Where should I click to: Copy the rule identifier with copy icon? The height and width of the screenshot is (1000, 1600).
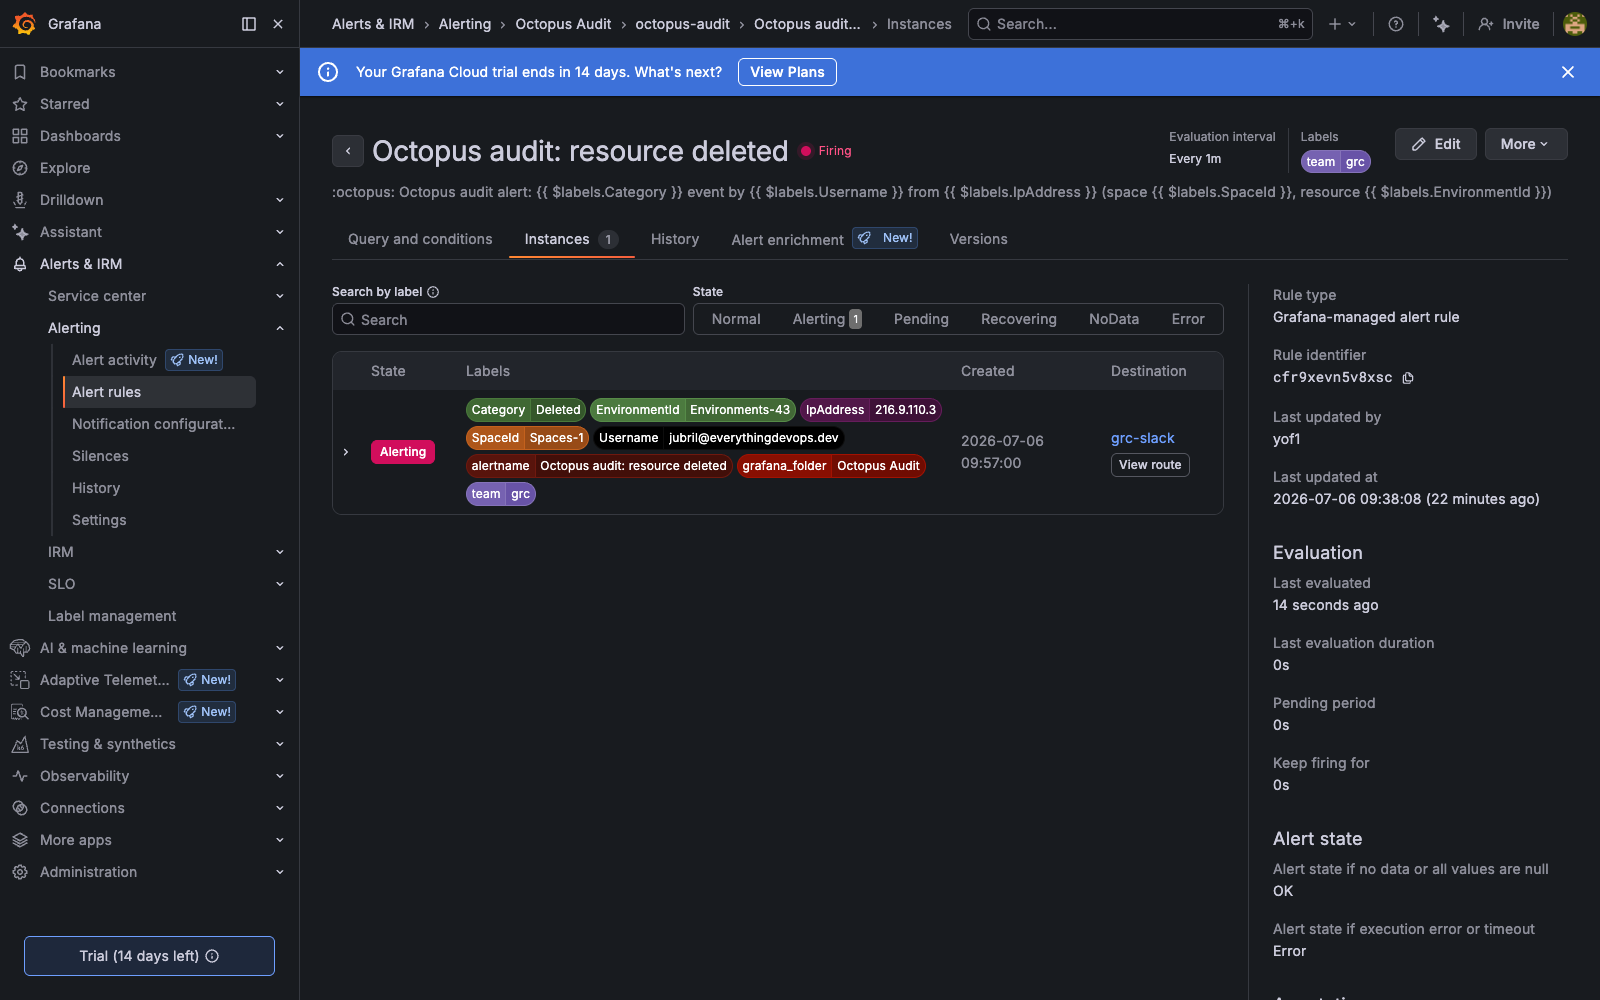1408,378
